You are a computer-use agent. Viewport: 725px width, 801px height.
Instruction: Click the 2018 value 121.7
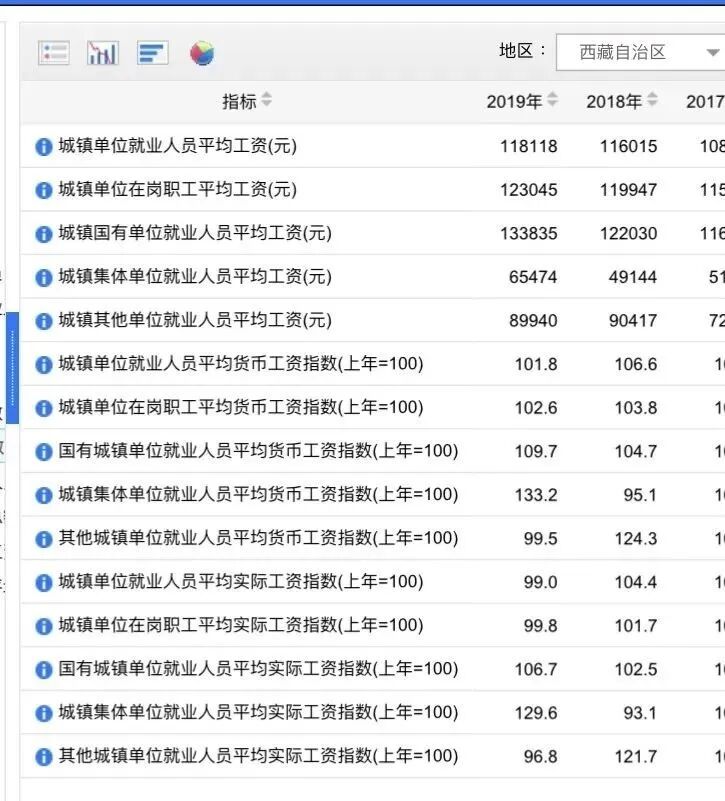pyautogui.click(x=636, y=757)
